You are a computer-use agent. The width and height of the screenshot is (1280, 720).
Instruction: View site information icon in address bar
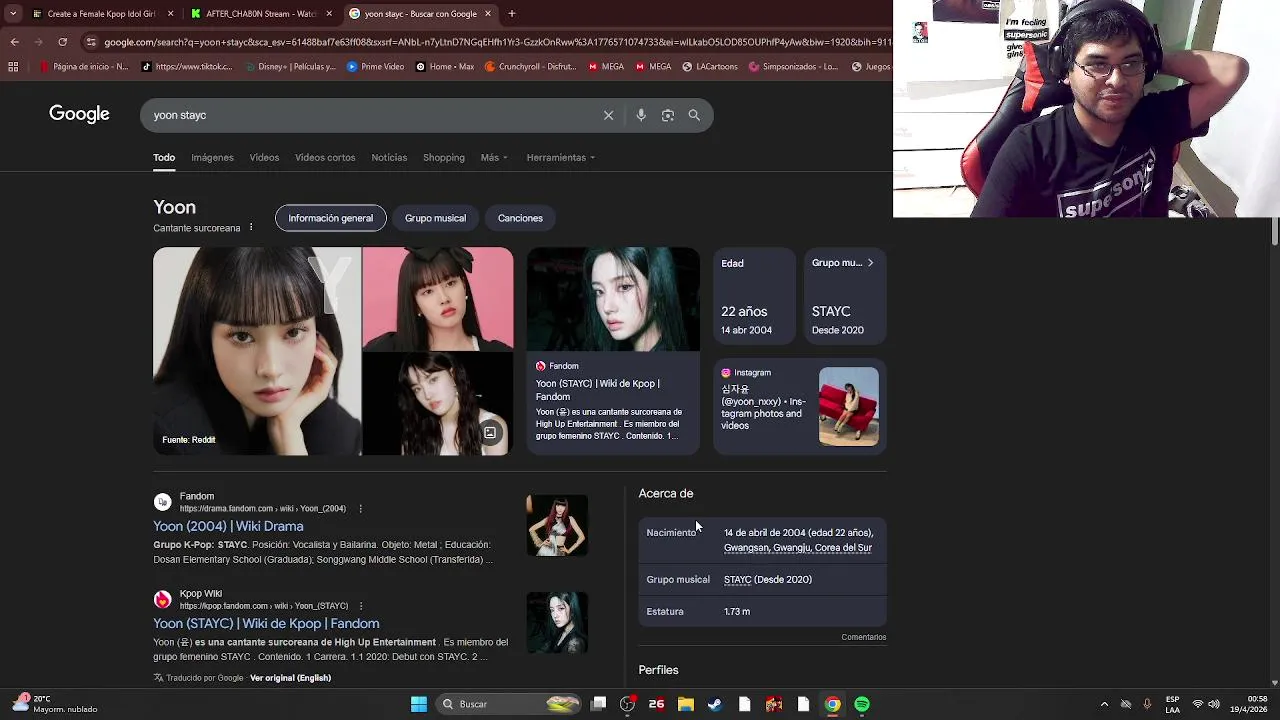91,42
